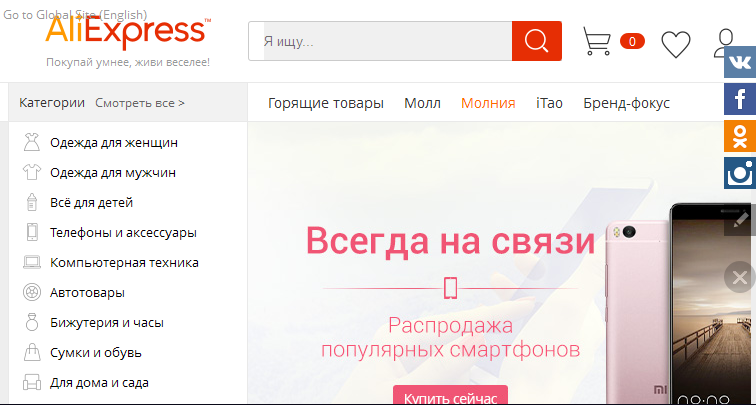The width and height of the screenshot is (756, 405).
Task: Open the Молния tab
Action: pyautogui.click(x=488, y=103)
